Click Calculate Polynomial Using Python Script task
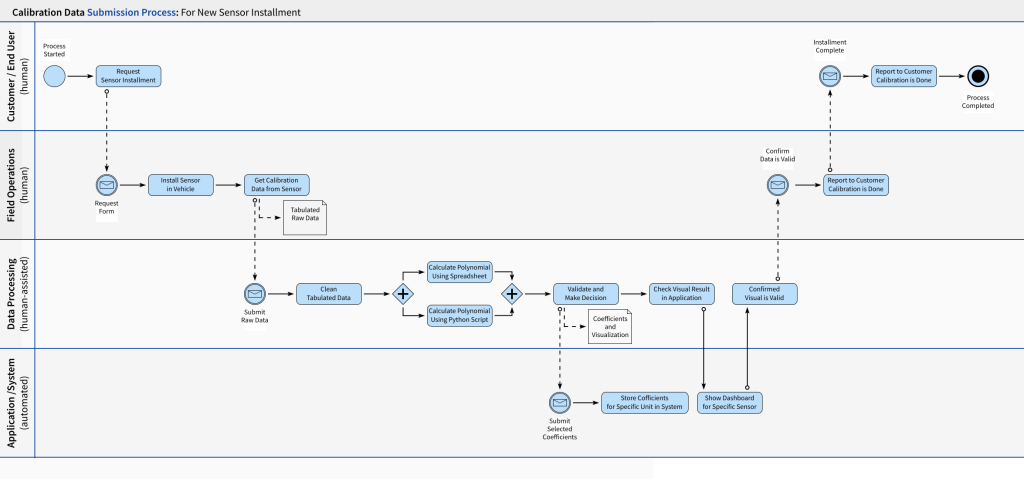The width and height of the screenshot is (1024, 479). coord(459,315)
